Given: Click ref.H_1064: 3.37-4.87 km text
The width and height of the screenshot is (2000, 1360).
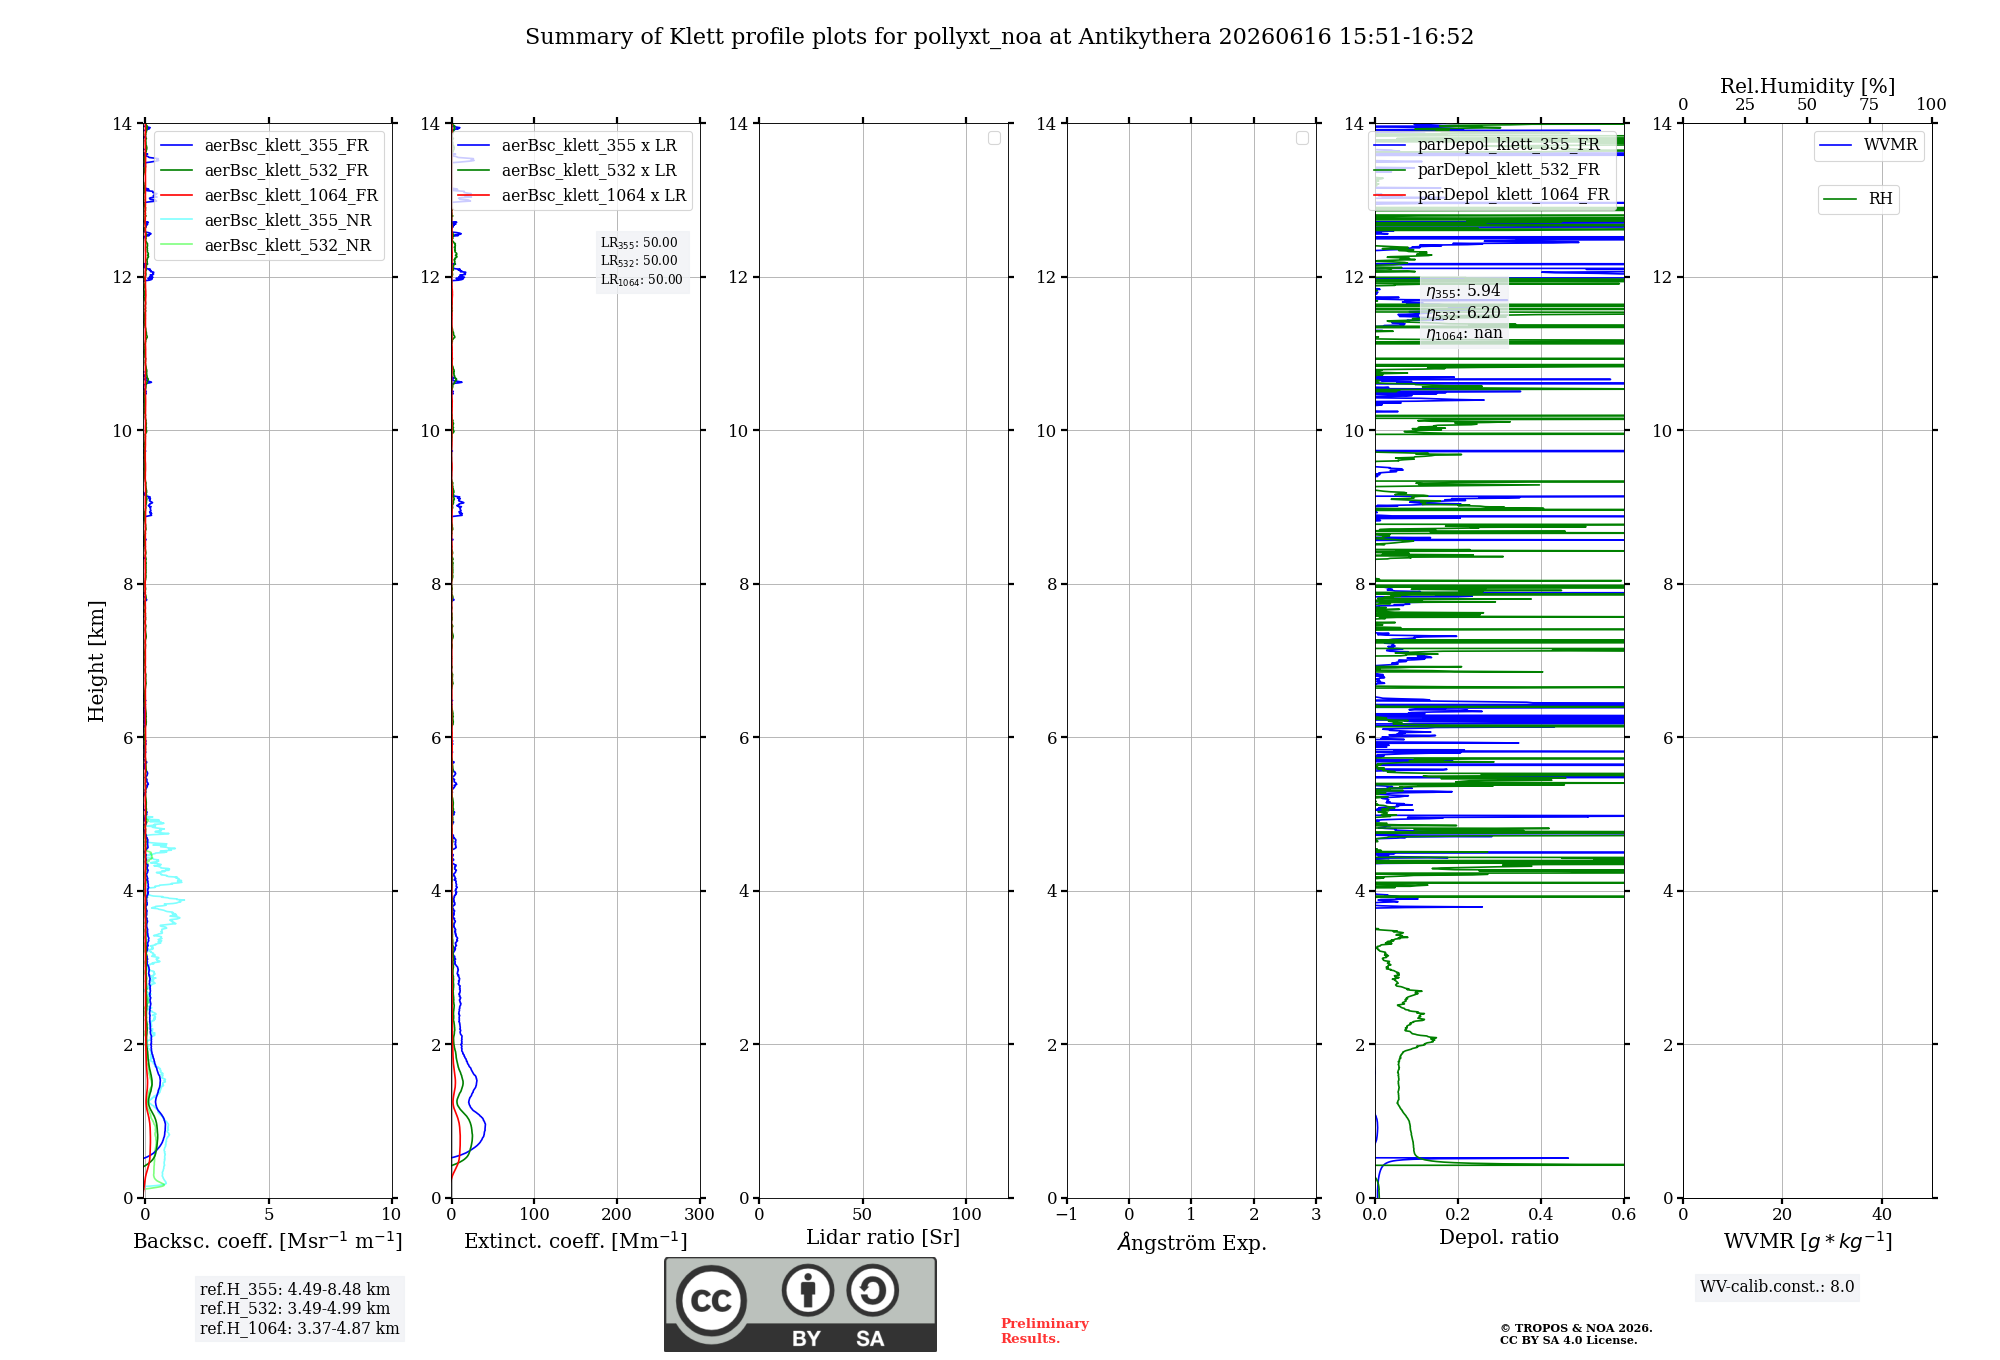Looking at the screenshot, I should [x=299, y=1329].
